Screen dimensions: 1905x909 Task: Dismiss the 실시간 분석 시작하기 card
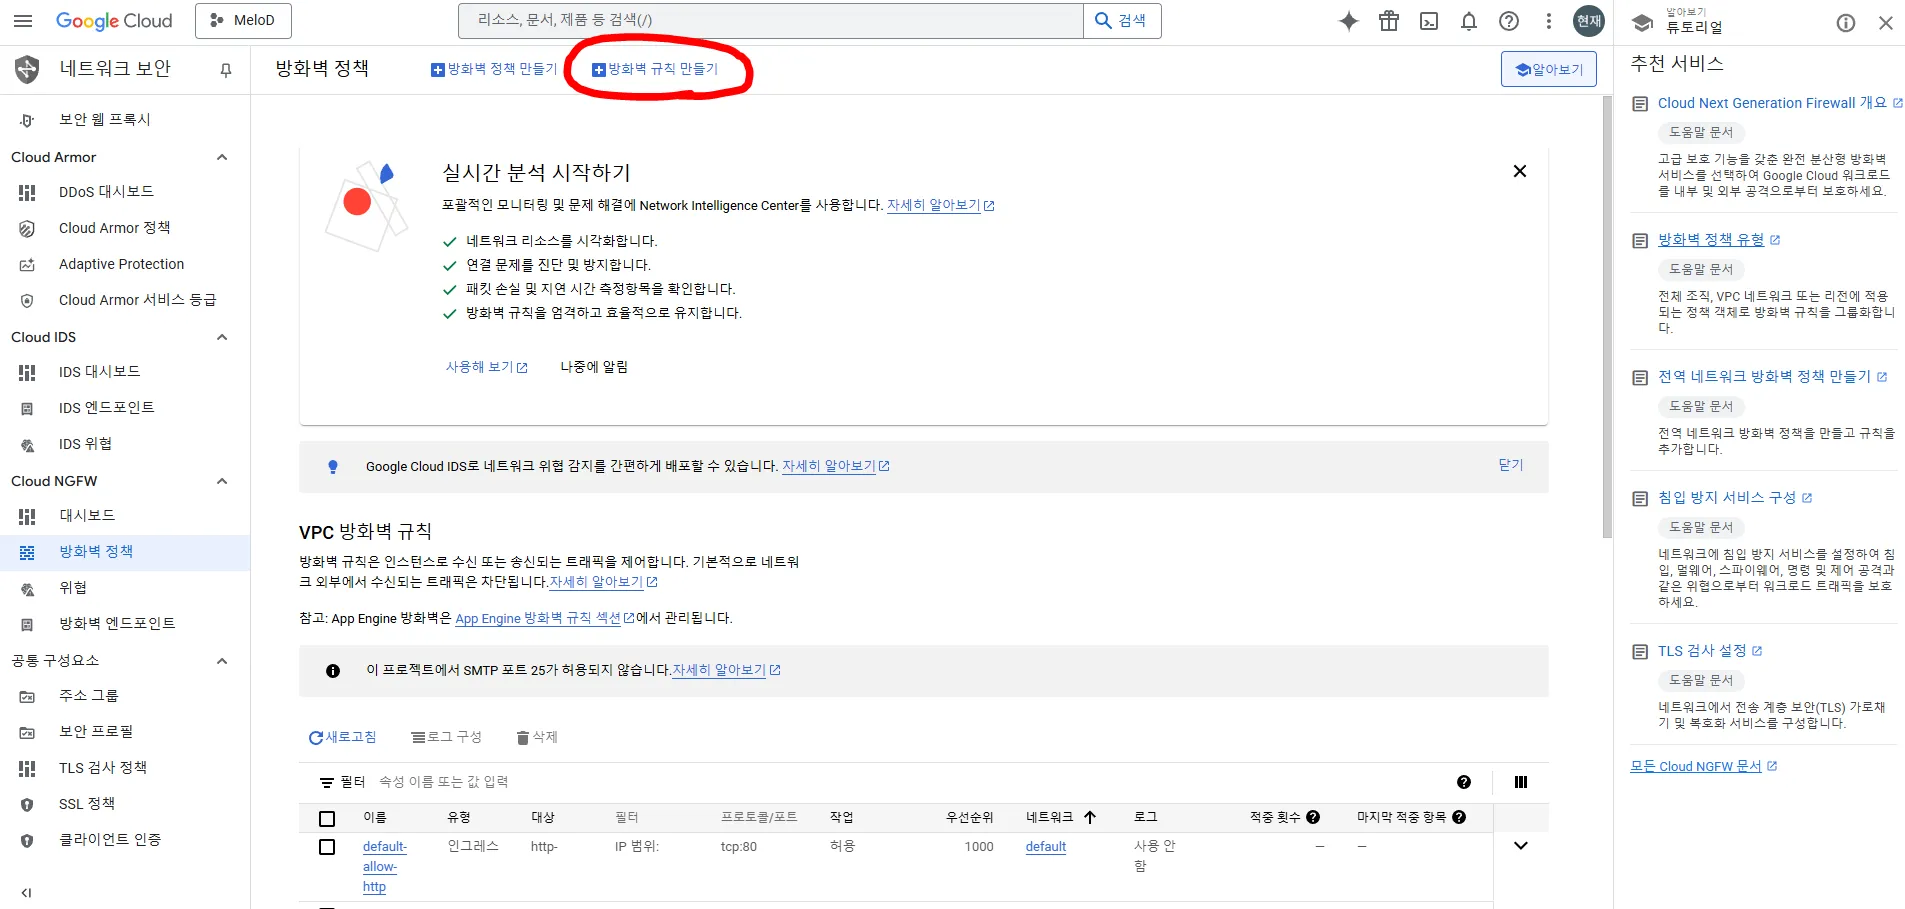pyautogui.click(x=1520, y=171)
